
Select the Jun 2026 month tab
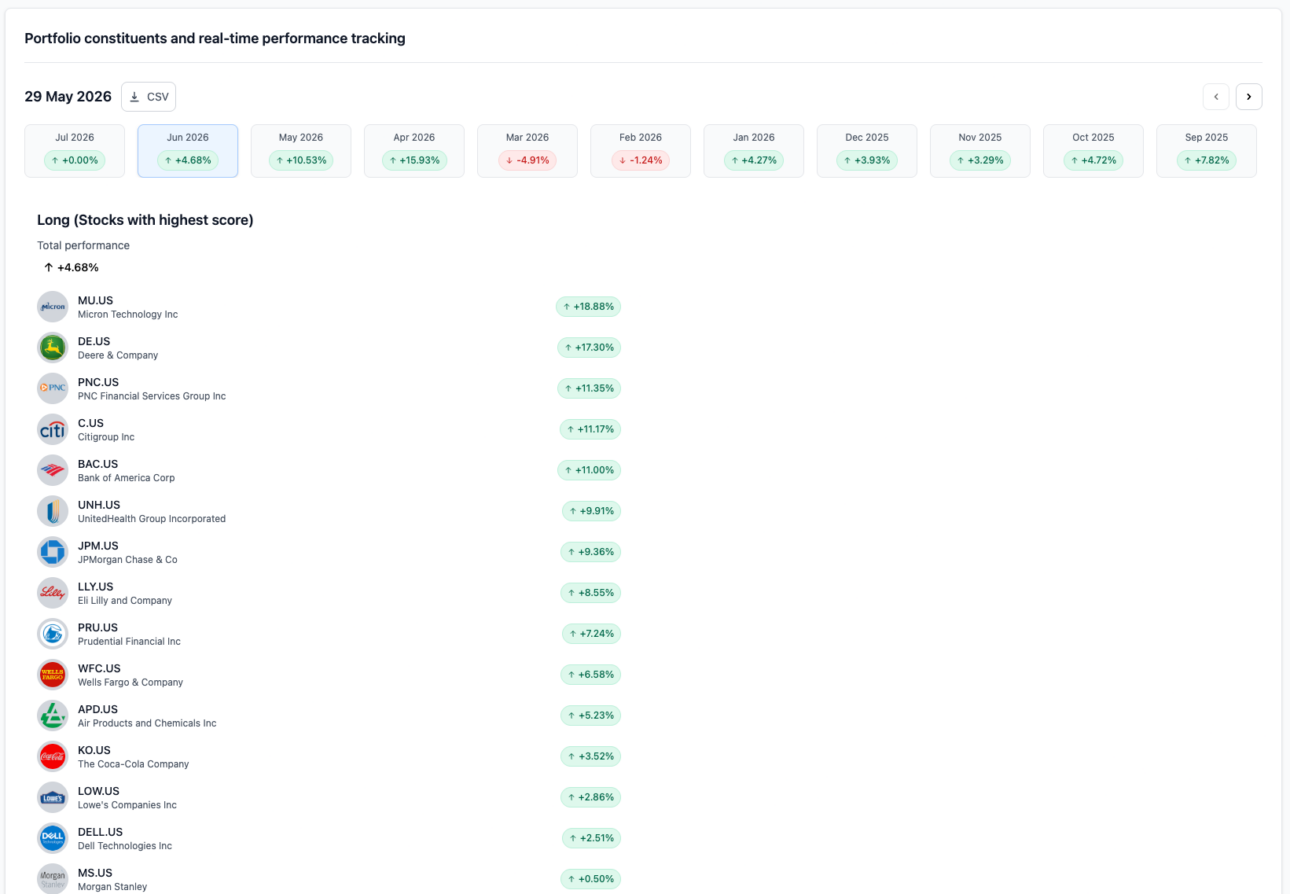click(188, 151)
